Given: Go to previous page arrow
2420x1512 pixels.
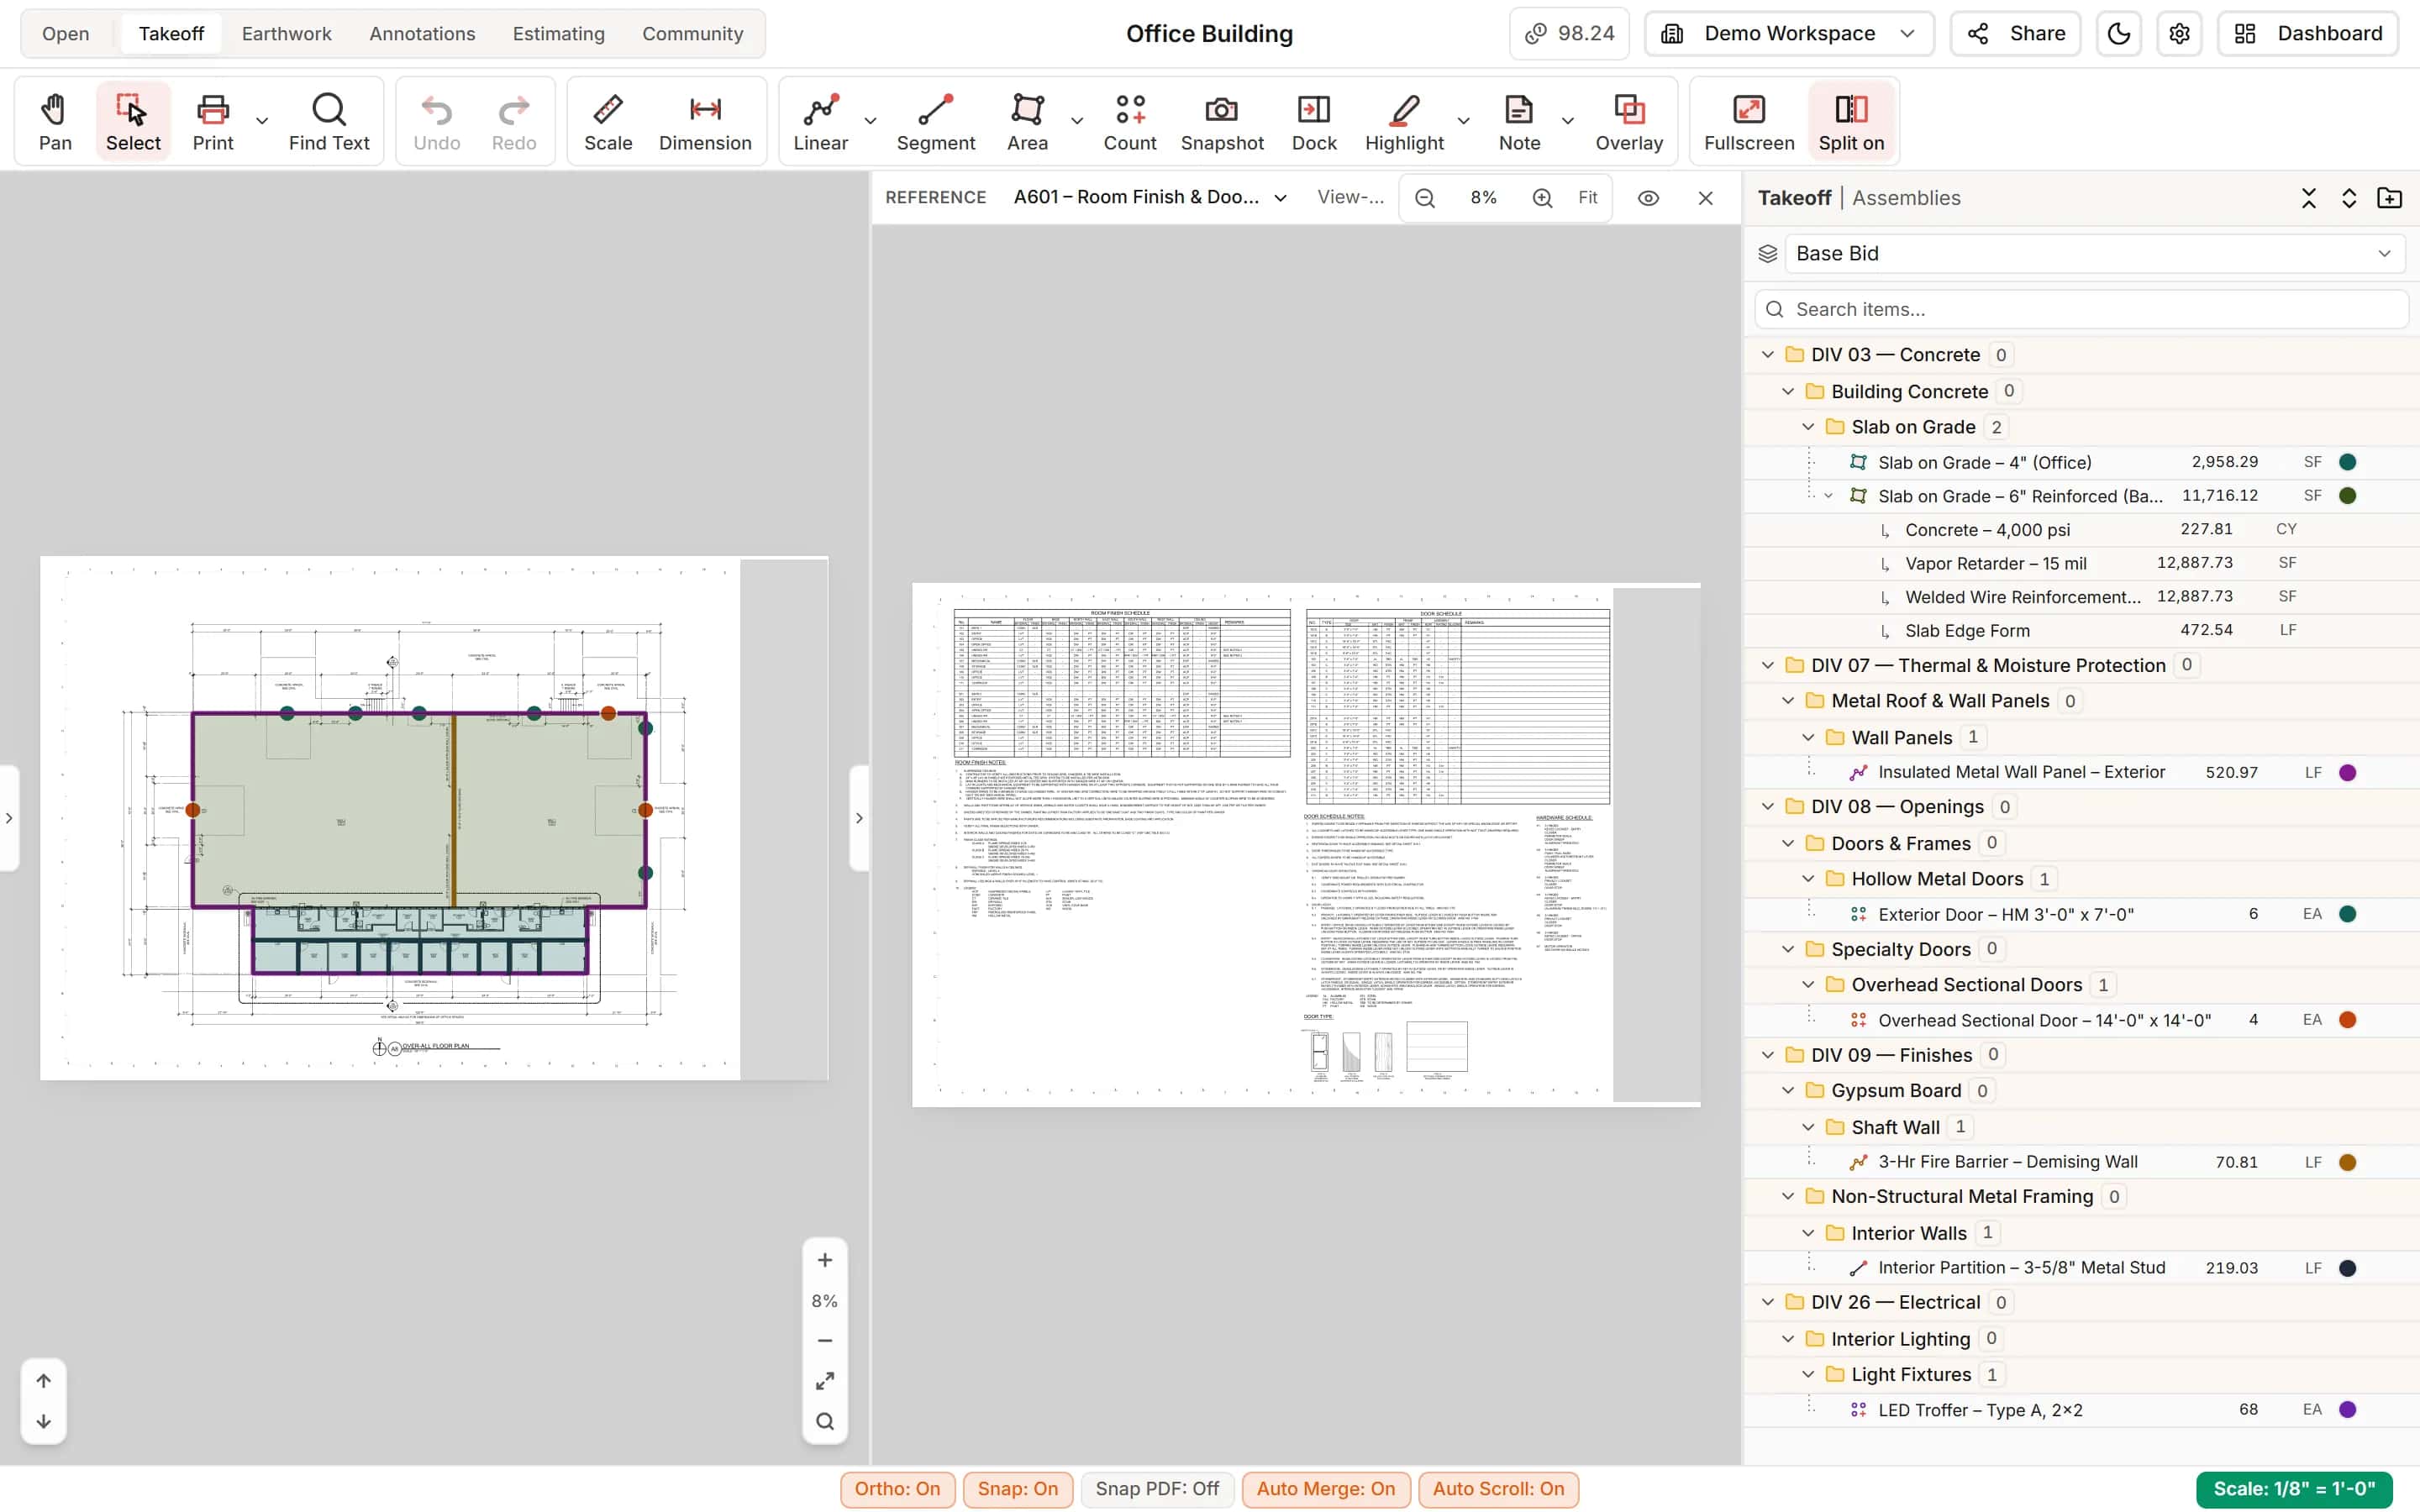Looking at the screenshot, I should [44, 1381].
